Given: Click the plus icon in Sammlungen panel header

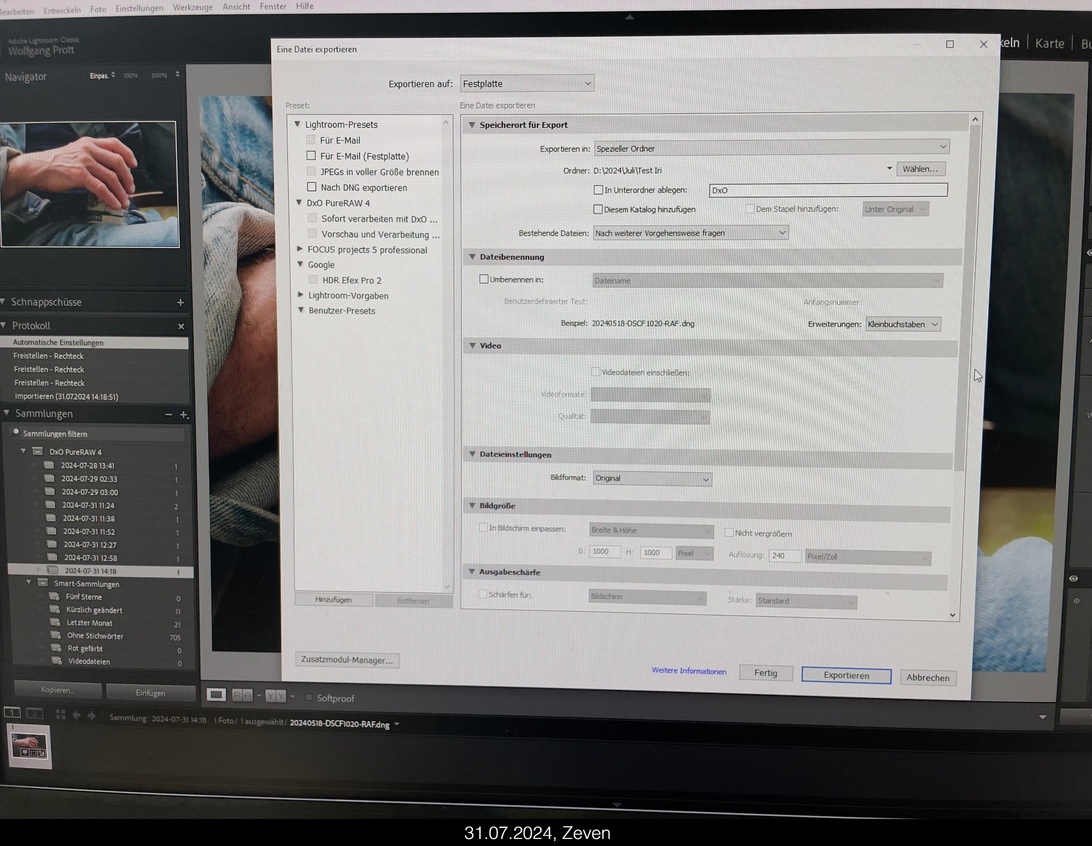Looking at the screenshot, I should click(x=183, y=414).
